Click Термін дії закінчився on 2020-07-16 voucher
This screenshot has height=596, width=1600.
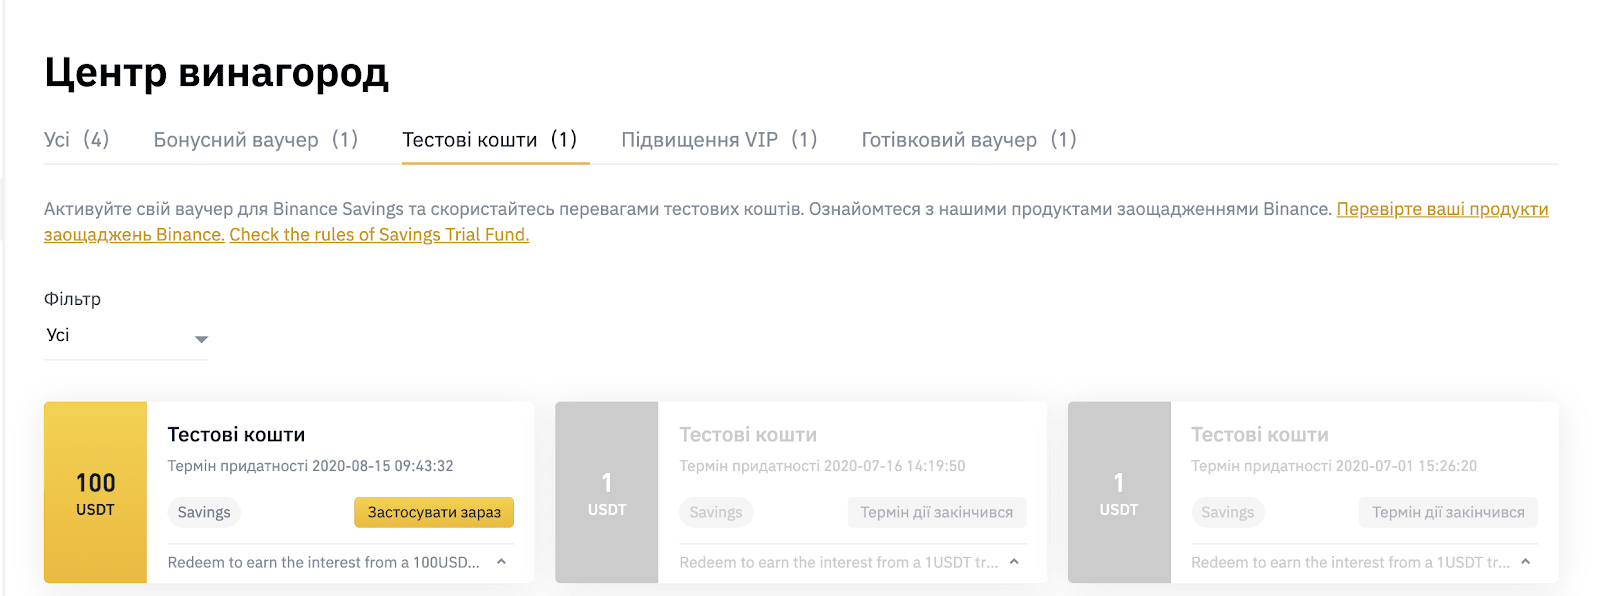pyautogui.click(x=937, y=512)
